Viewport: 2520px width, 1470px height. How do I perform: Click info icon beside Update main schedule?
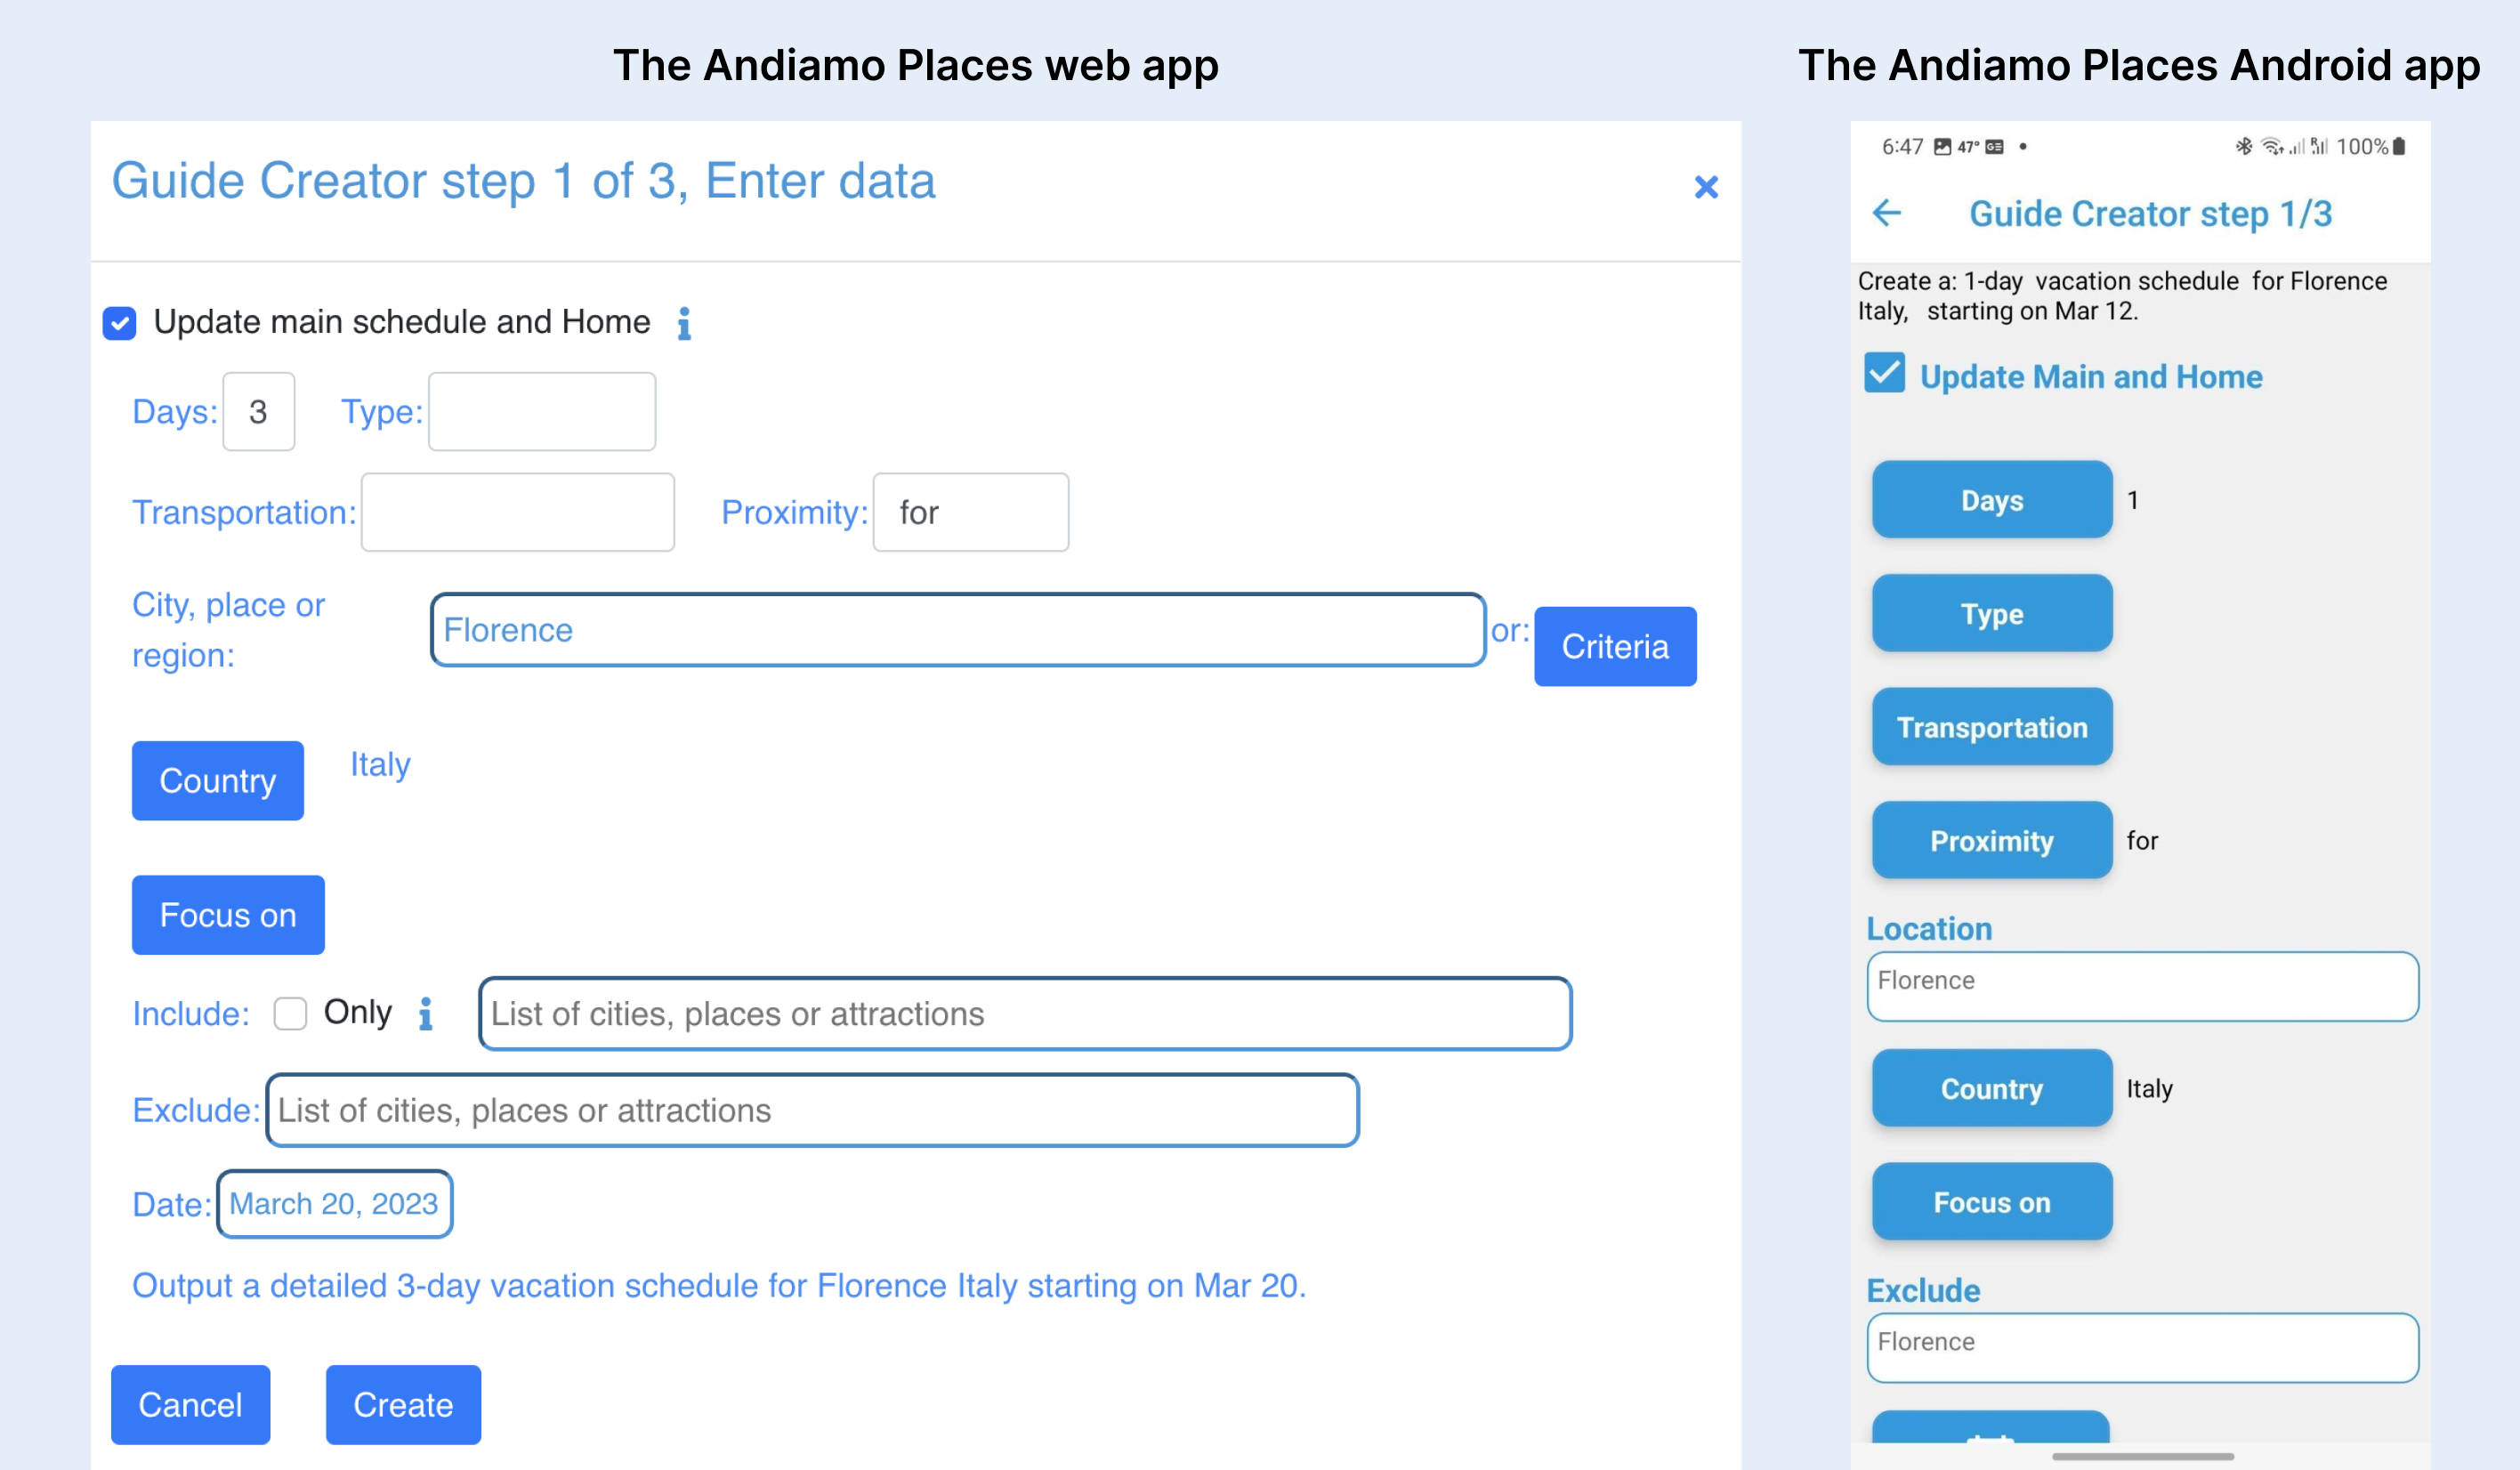684,323
